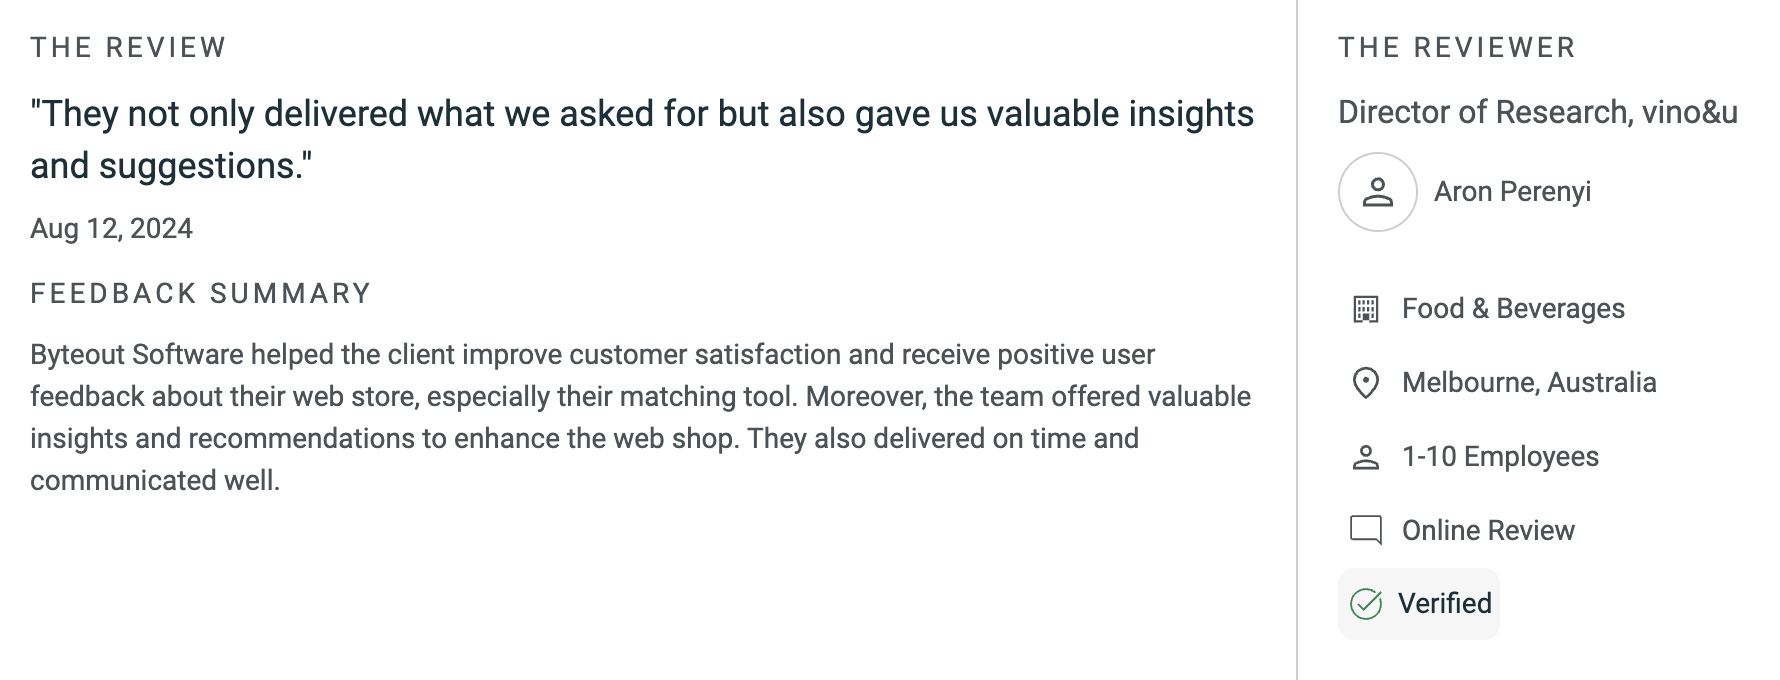Click the Online Review label
The height and width of the screenshot is (680, 1780).
[x=1488, y=531]
